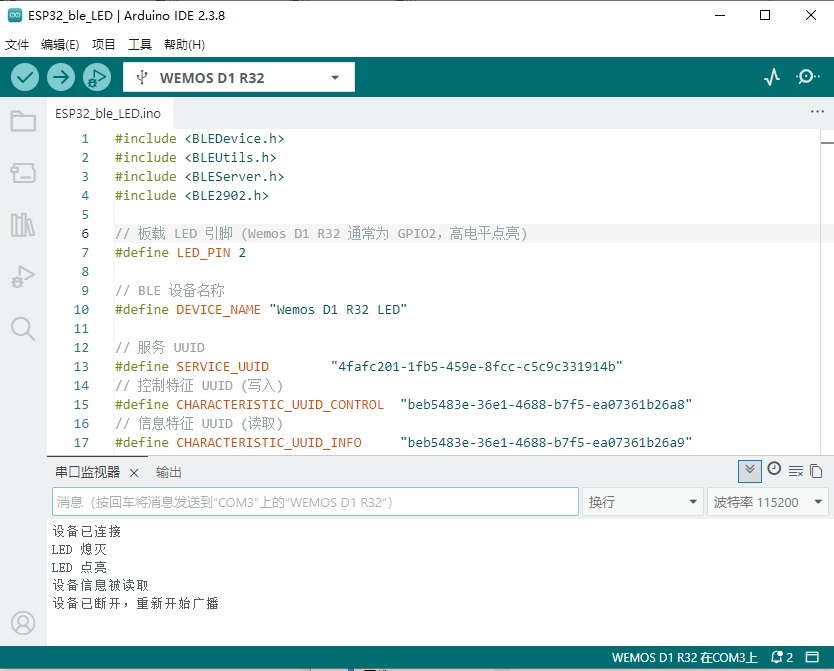Open the 编辑(E) menu
This screenshot has height=671, width=834.
click(60, 45)
